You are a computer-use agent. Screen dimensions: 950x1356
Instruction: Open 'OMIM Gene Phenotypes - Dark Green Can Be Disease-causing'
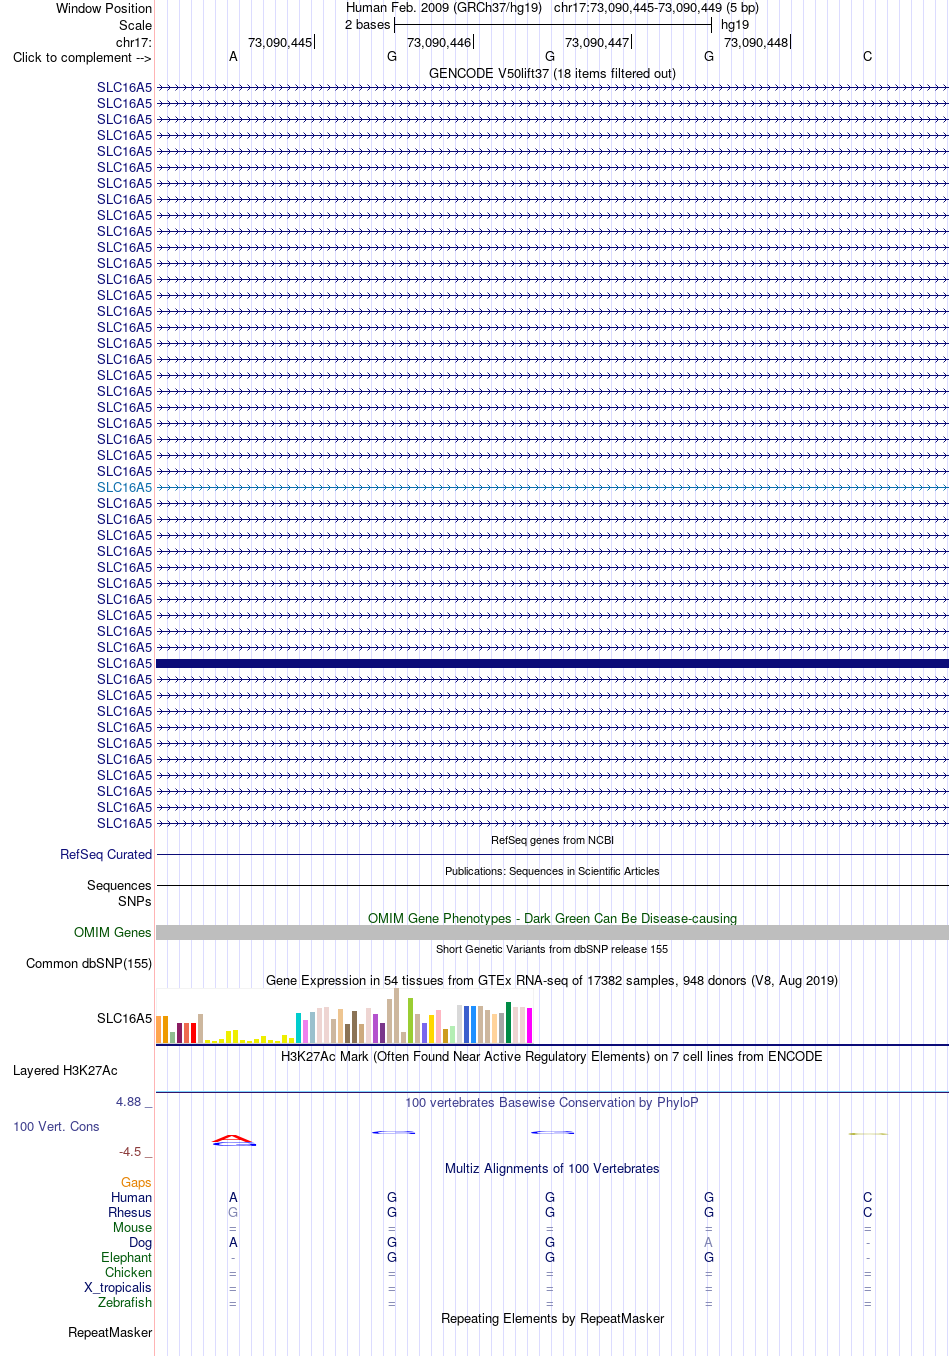552,918
